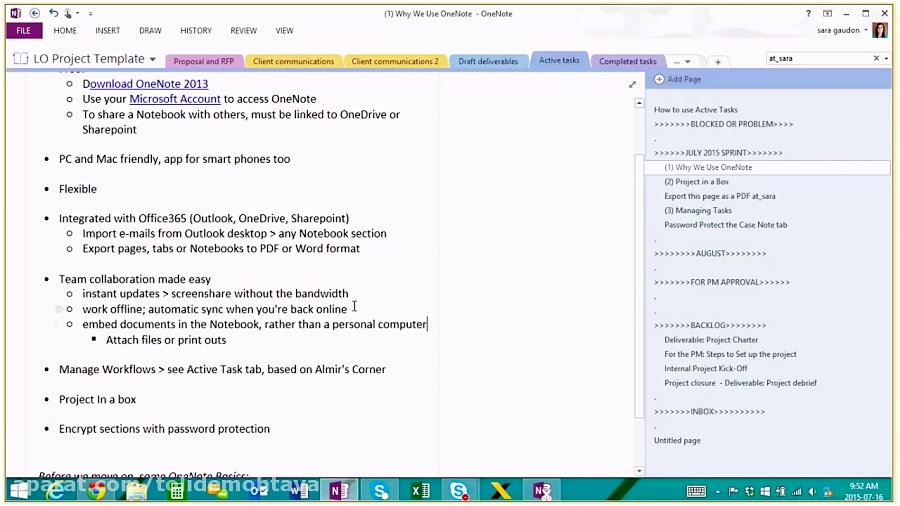Open the FILE backstage tab
The height and width of the screenshot is (506, 900).
[x=24, y=30]
